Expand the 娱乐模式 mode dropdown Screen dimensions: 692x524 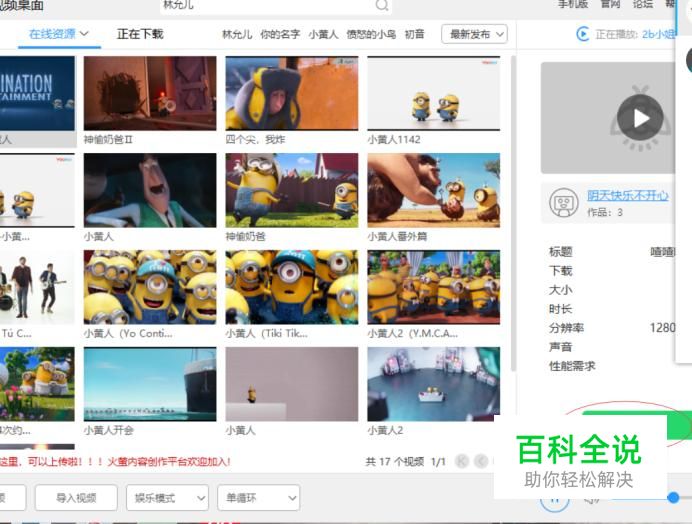pyautogui.click(x=167, y=498)
